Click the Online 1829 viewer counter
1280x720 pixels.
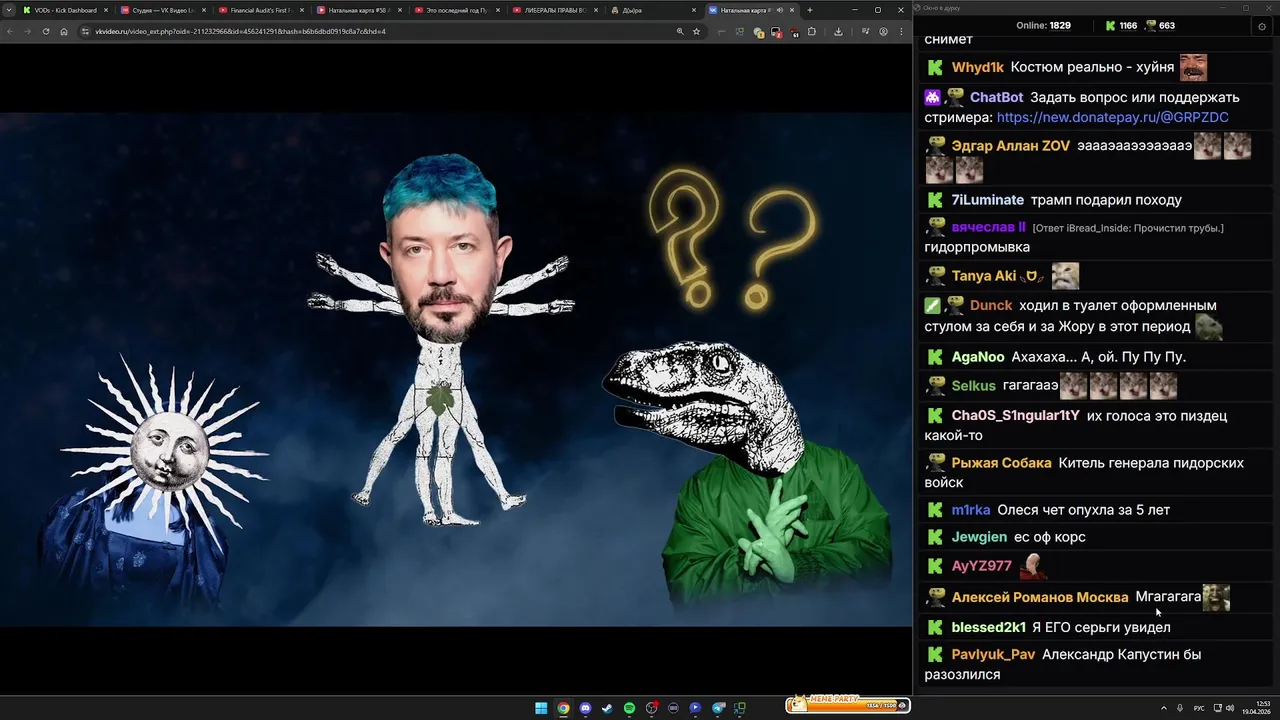(x=1043, y=26)
